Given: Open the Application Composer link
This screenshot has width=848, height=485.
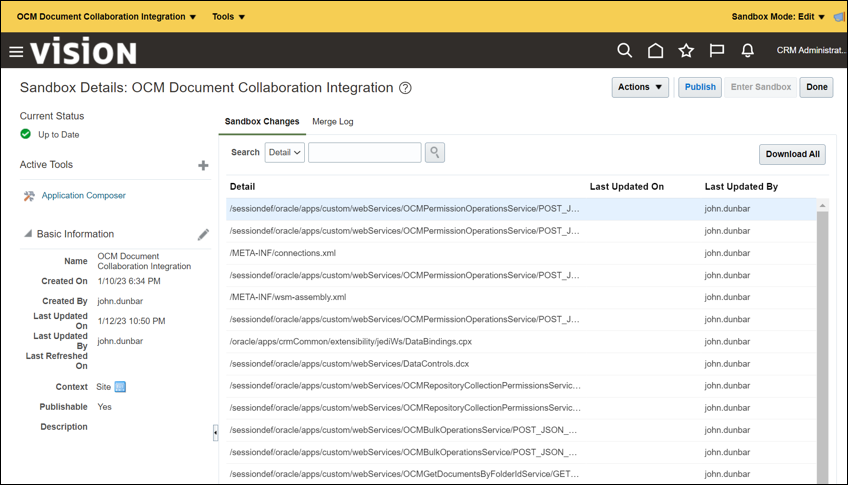Looking at the screenshot, I should [x=83, y=196].
